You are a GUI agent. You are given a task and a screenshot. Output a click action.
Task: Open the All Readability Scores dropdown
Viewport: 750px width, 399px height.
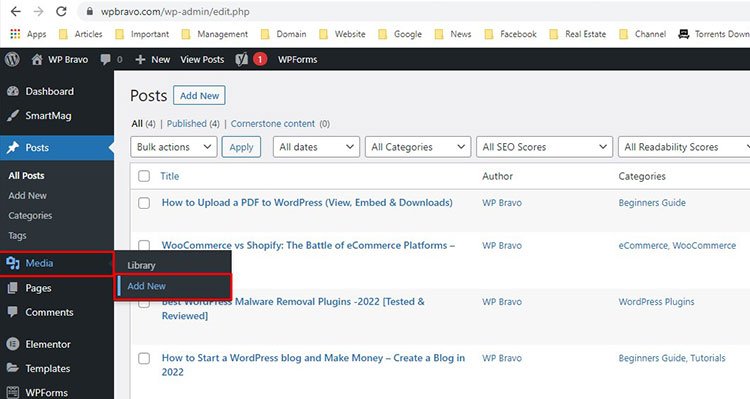[684, 147]
